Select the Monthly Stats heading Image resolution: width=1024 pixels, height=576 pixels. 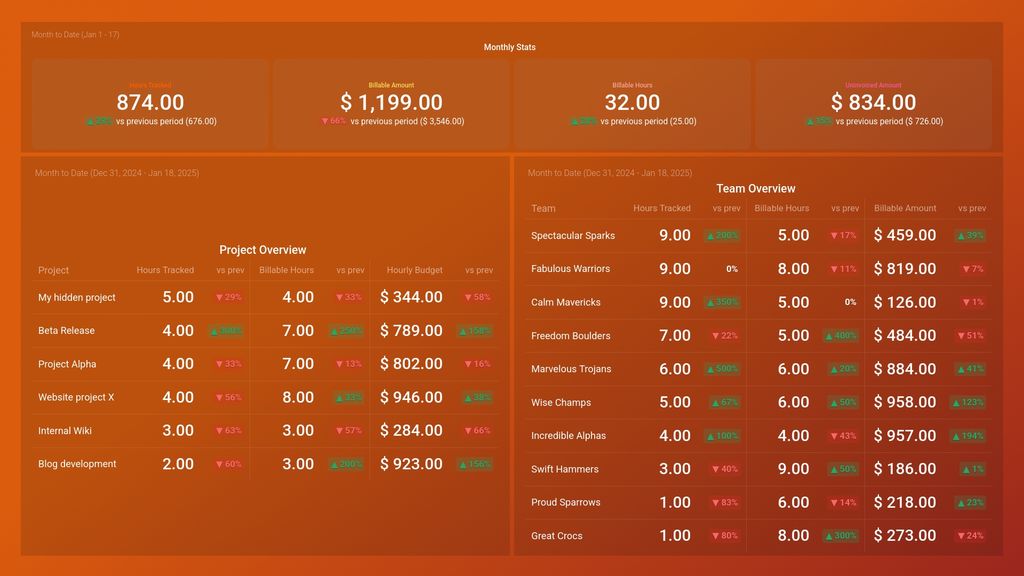509,47
